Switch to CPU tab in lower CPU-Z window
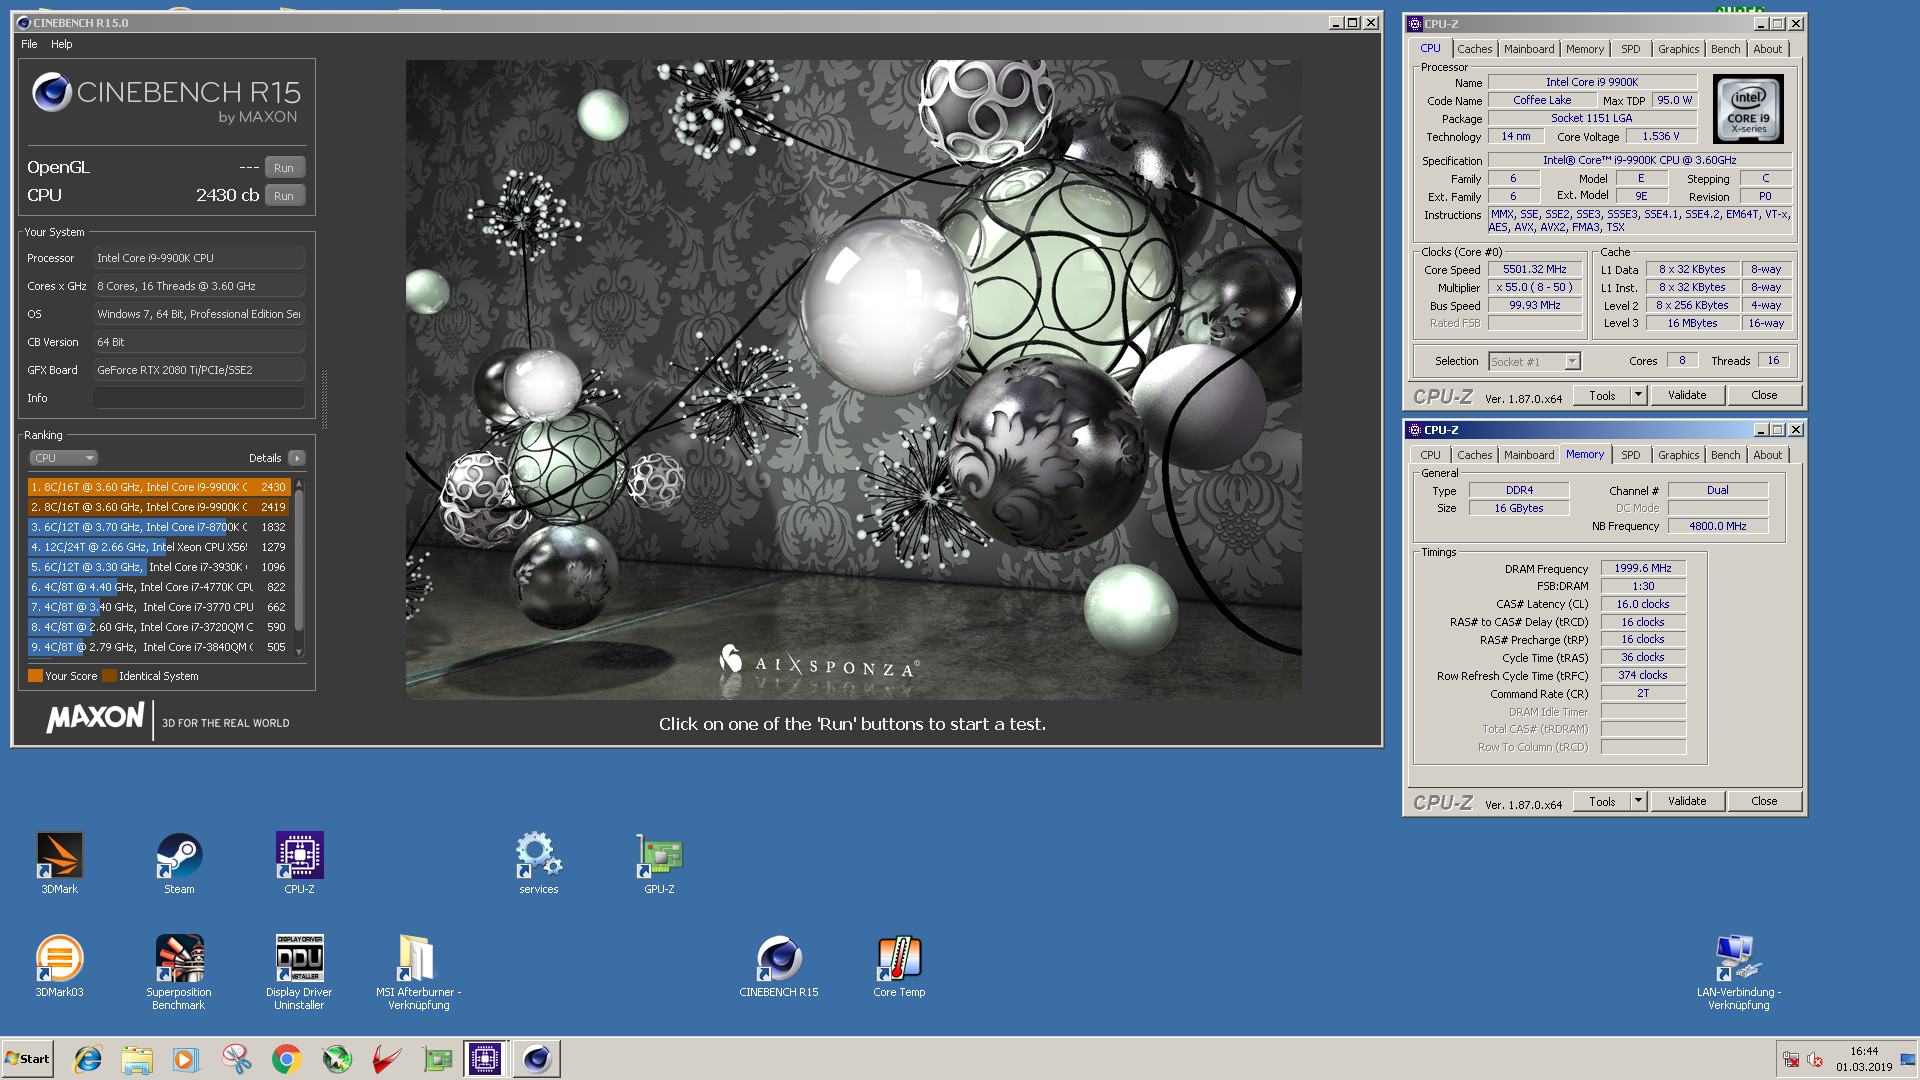The width and height of the screenshot is (1920, 1080). click(x=1431, y=455)
